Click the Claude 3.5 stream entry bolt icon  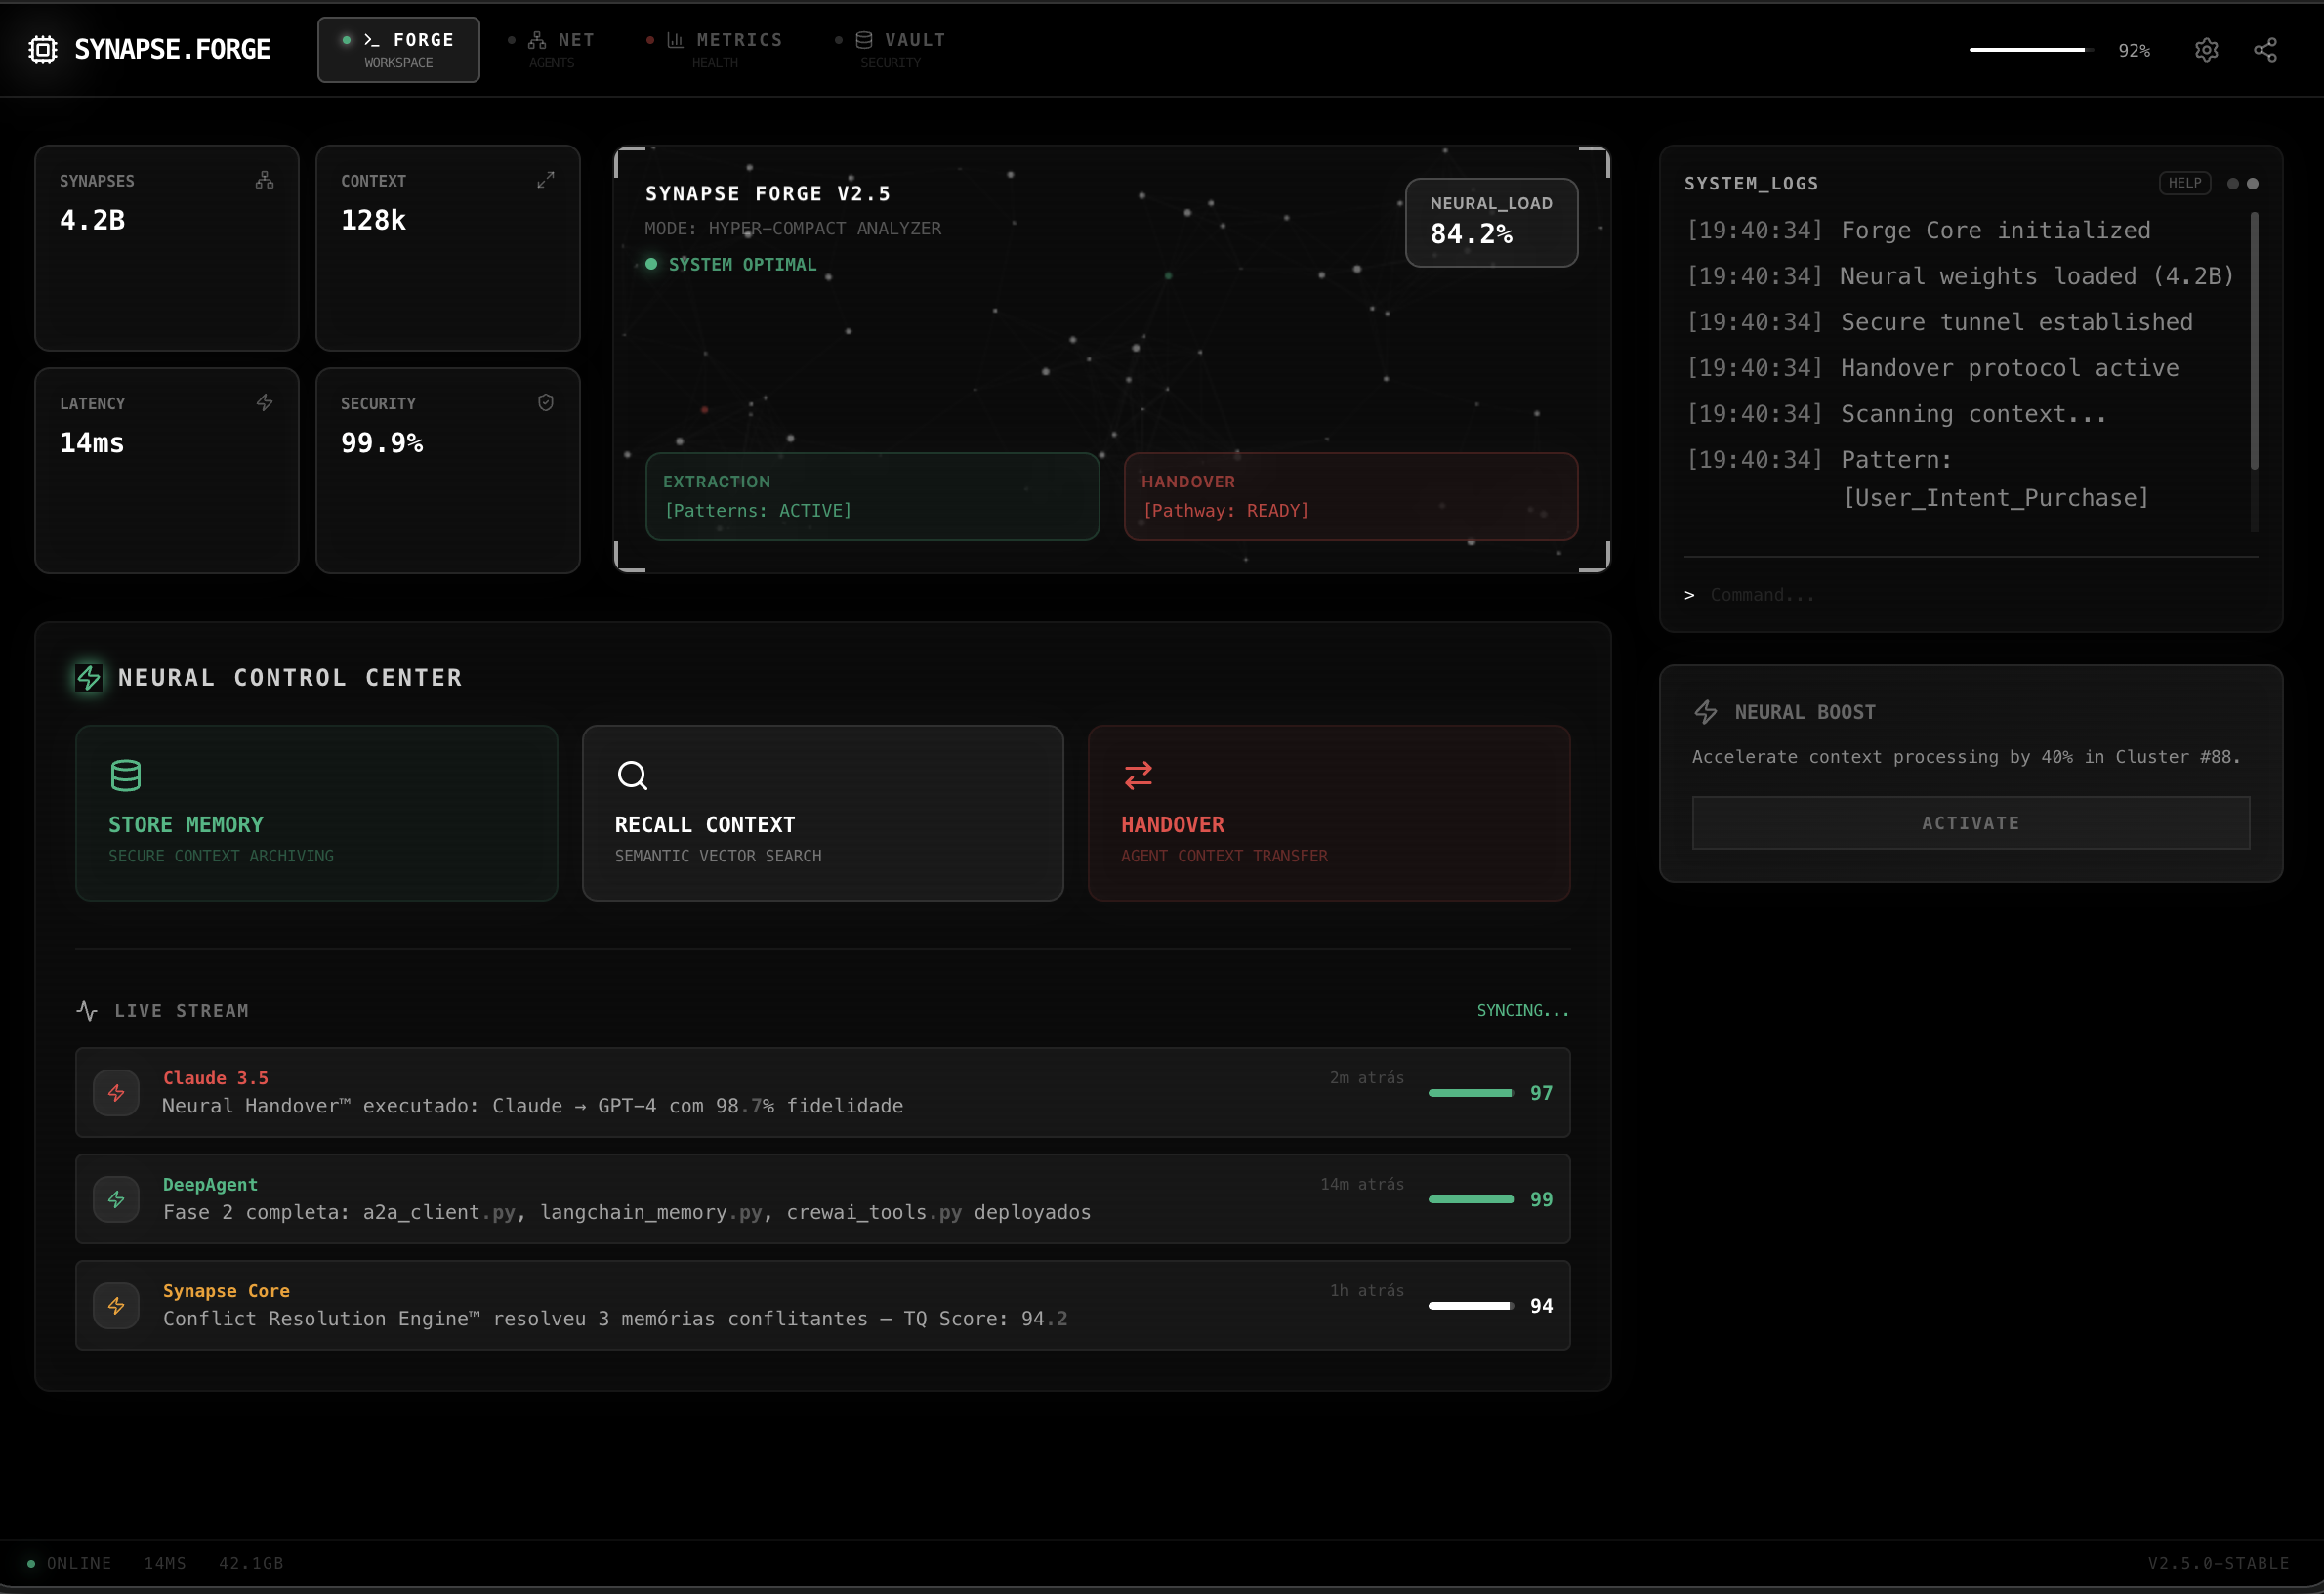tap(116, 1093)
